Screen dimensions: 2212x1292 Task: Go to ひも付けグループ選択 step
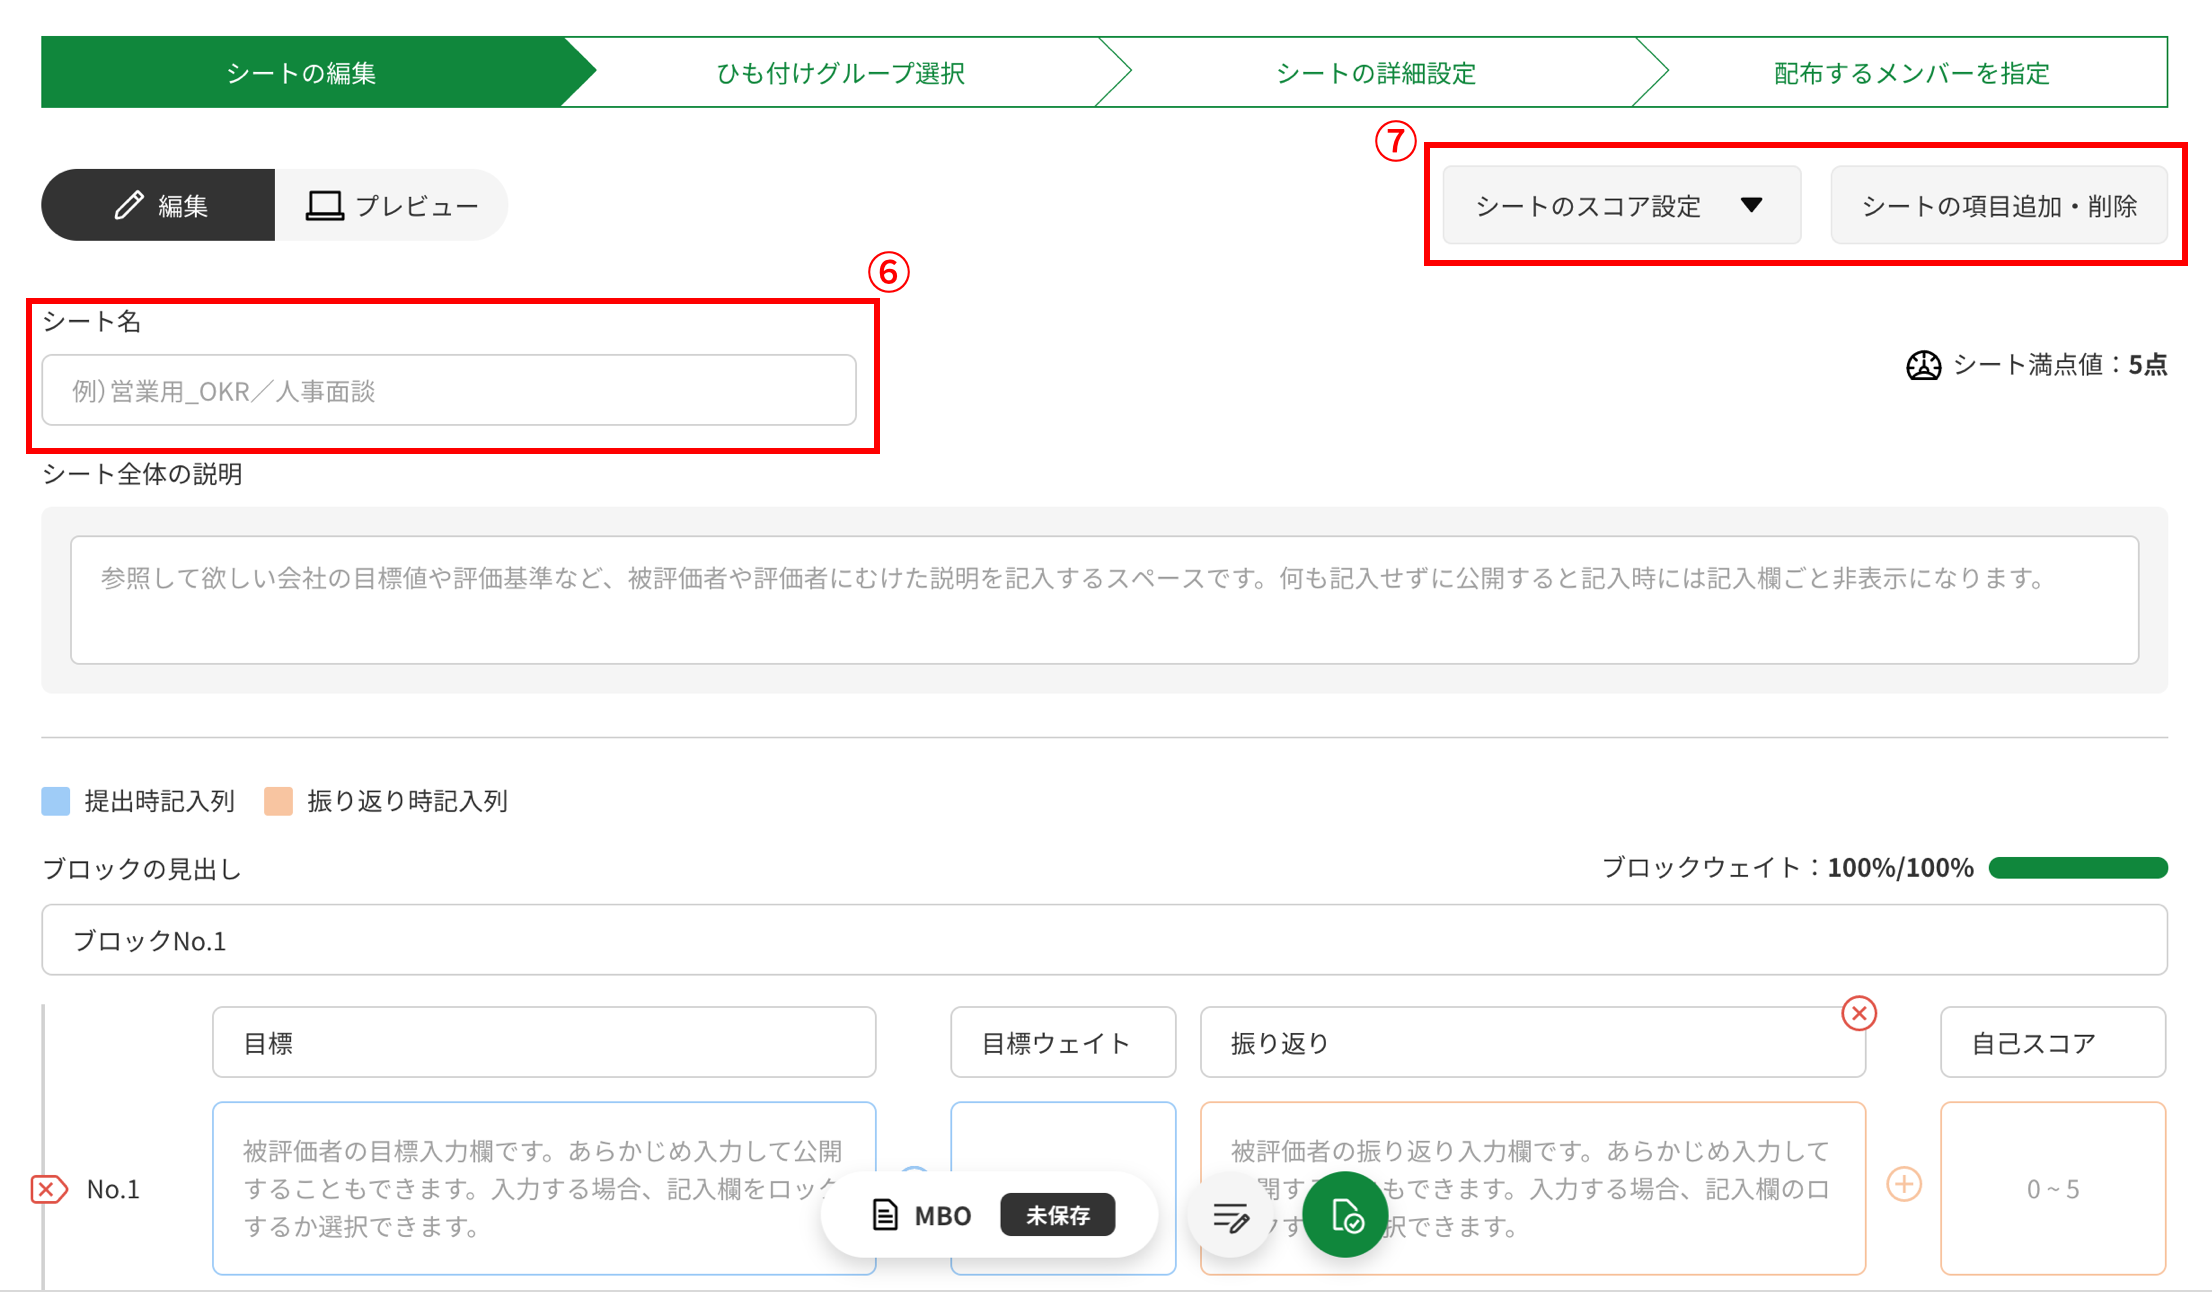click(840, 73)
